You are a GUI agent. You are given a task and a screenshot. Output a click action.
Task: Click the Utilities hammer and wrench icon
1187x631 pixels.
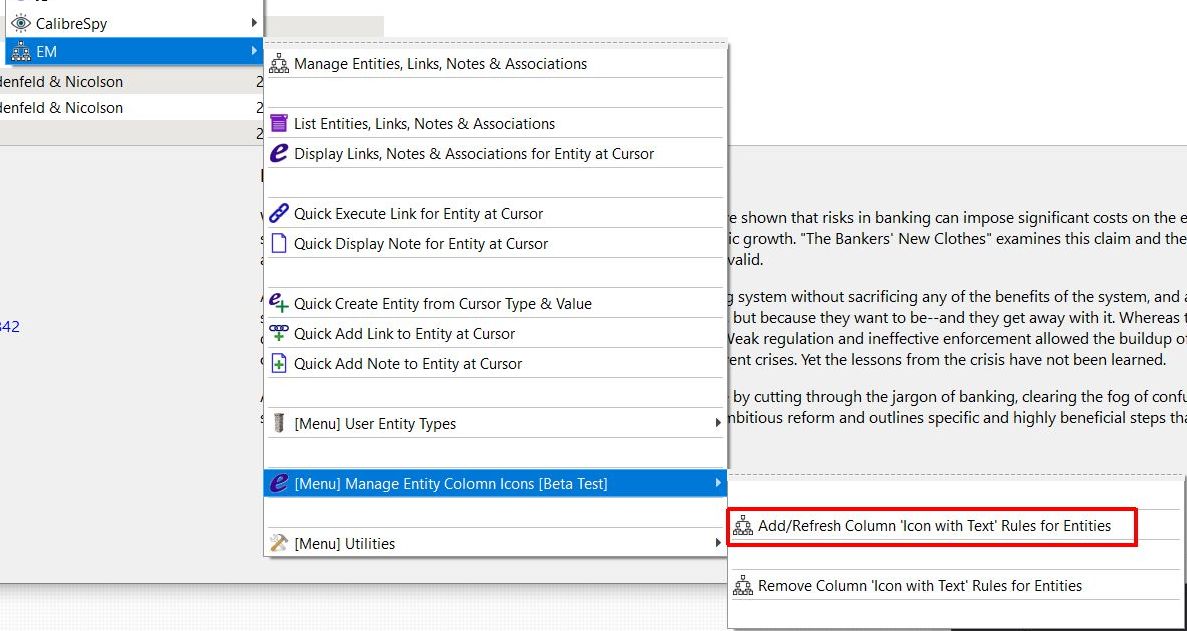click(x=279, y=543)
